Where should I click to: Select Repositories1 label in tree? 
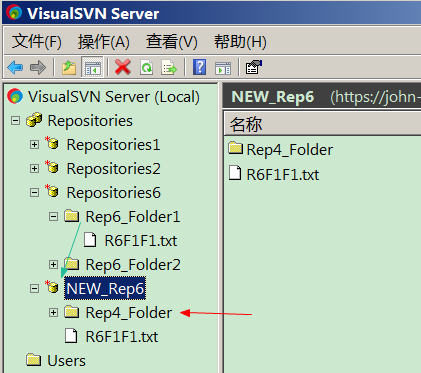(x=113, y=145)
